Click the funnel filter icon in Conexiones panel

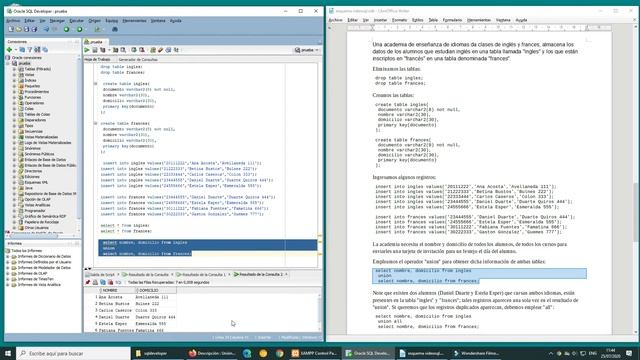pos(29,50)
